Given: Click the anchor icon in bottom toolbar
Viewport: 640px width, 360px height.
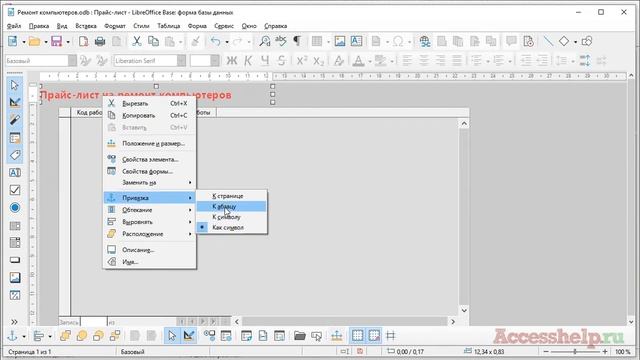Looking at the screenshot, I should point(13,336).
